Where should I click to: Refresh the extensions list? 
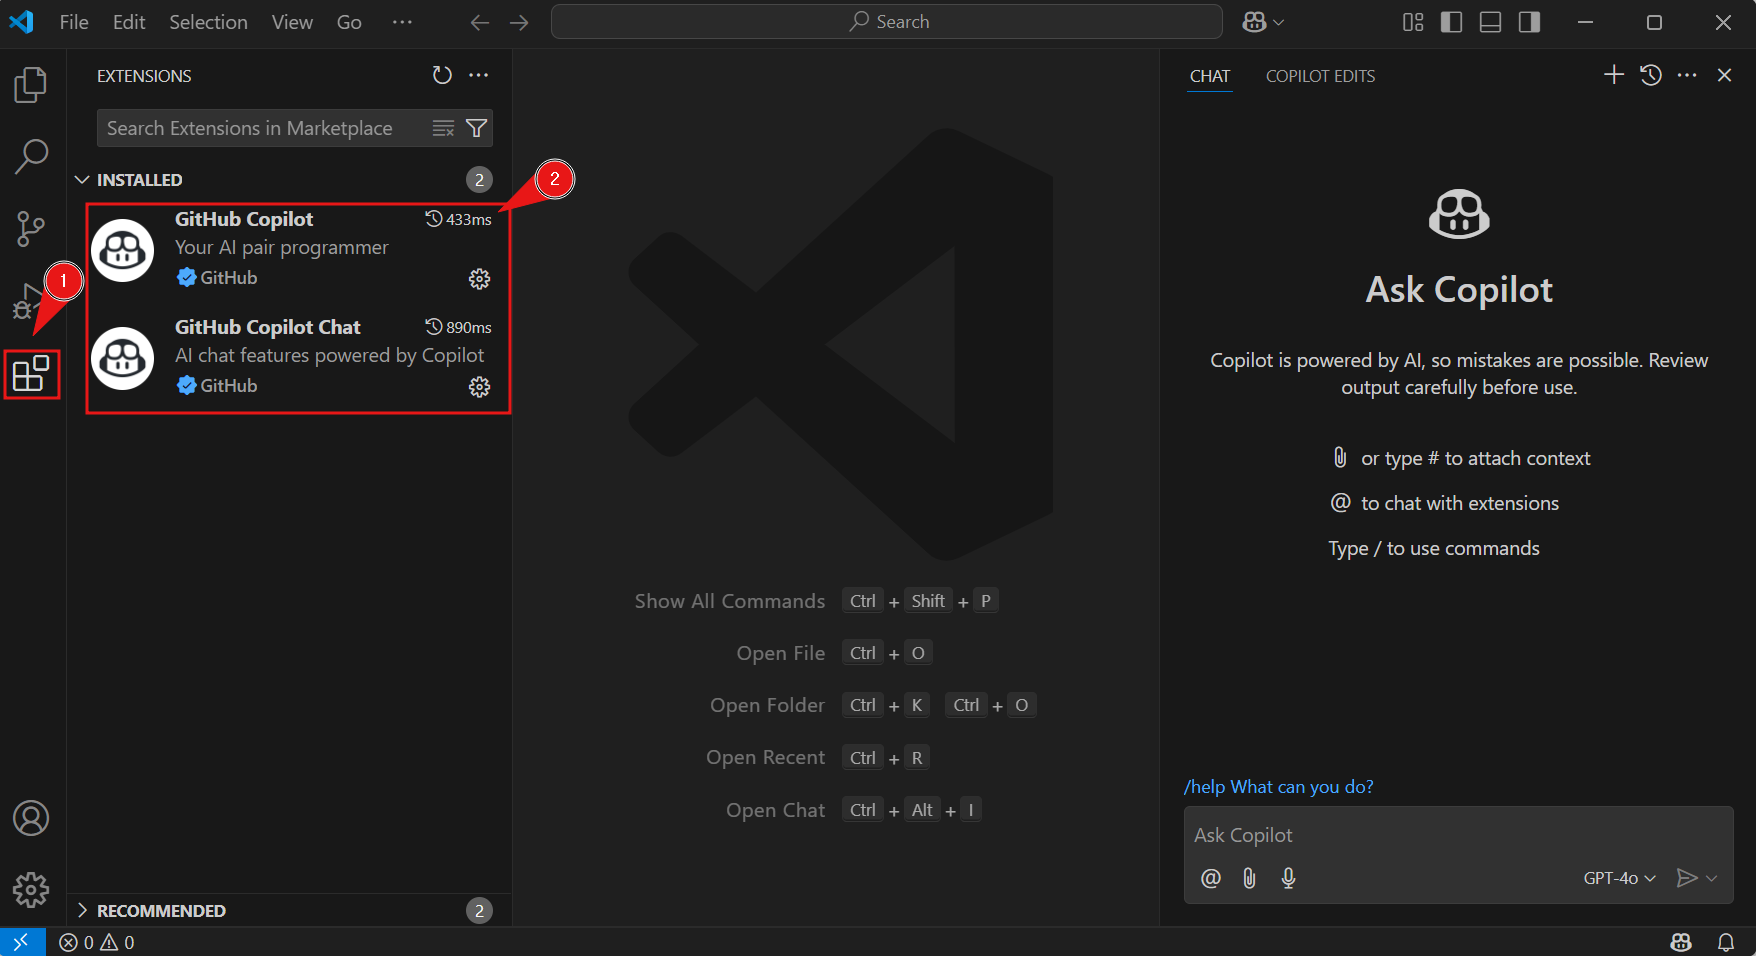(x=442, y=76)
